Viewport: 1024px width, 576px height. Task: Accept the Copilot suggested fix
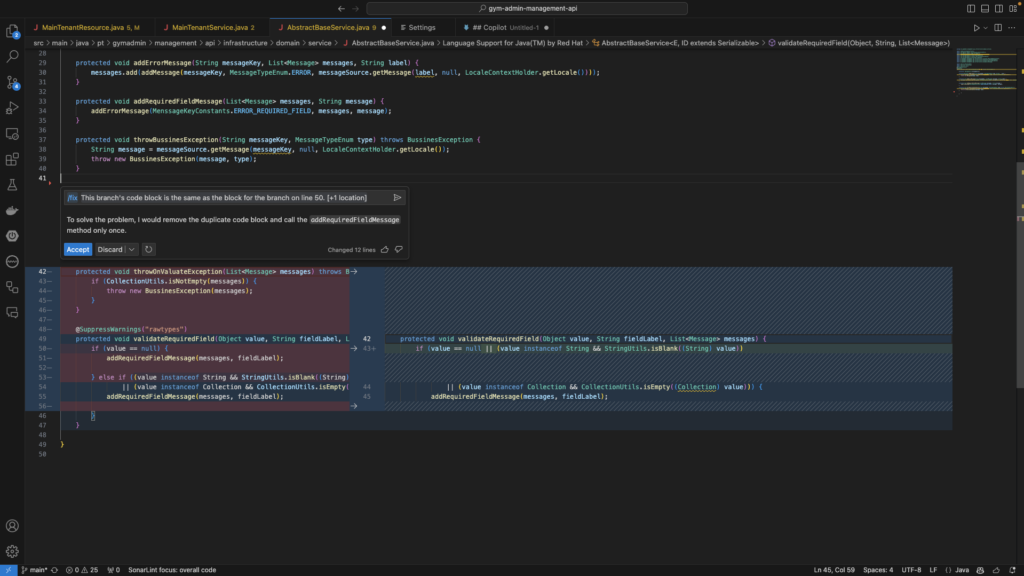point(78,249)
